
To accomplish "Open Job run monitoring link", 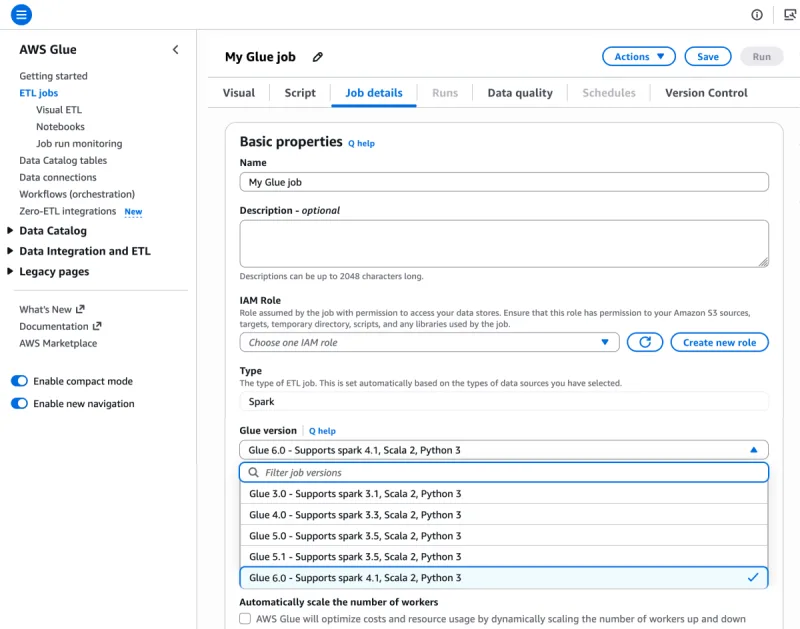I will 79,143.
